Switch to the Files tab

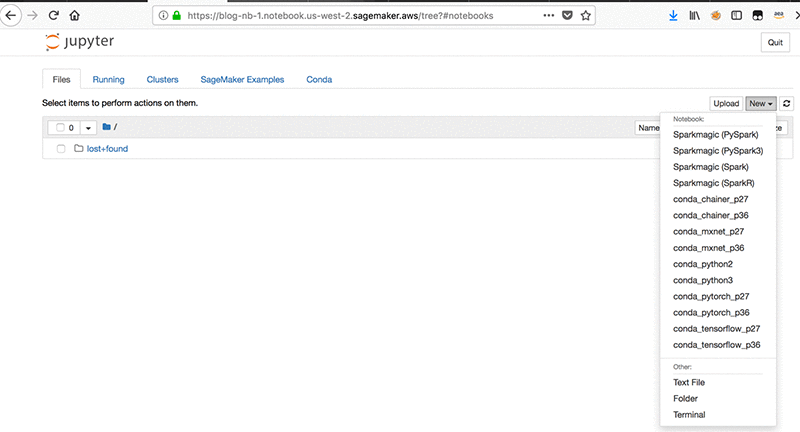61,80
